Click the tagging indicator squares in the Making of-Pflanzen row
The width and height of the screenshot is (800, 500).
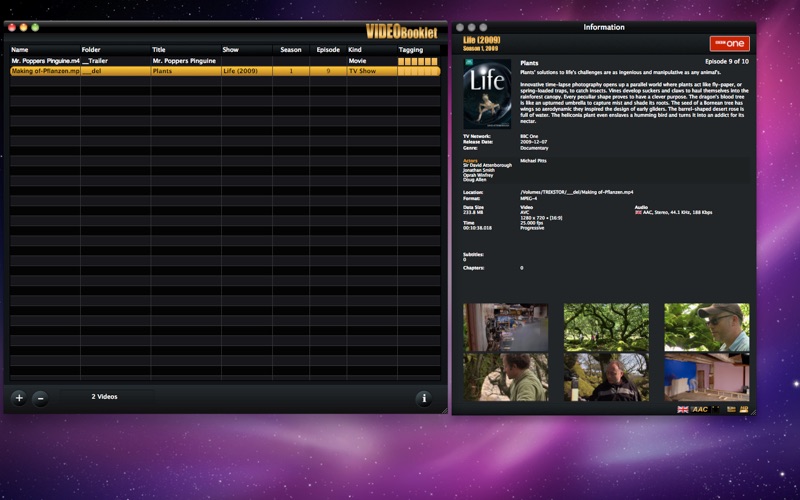[417, 71]
